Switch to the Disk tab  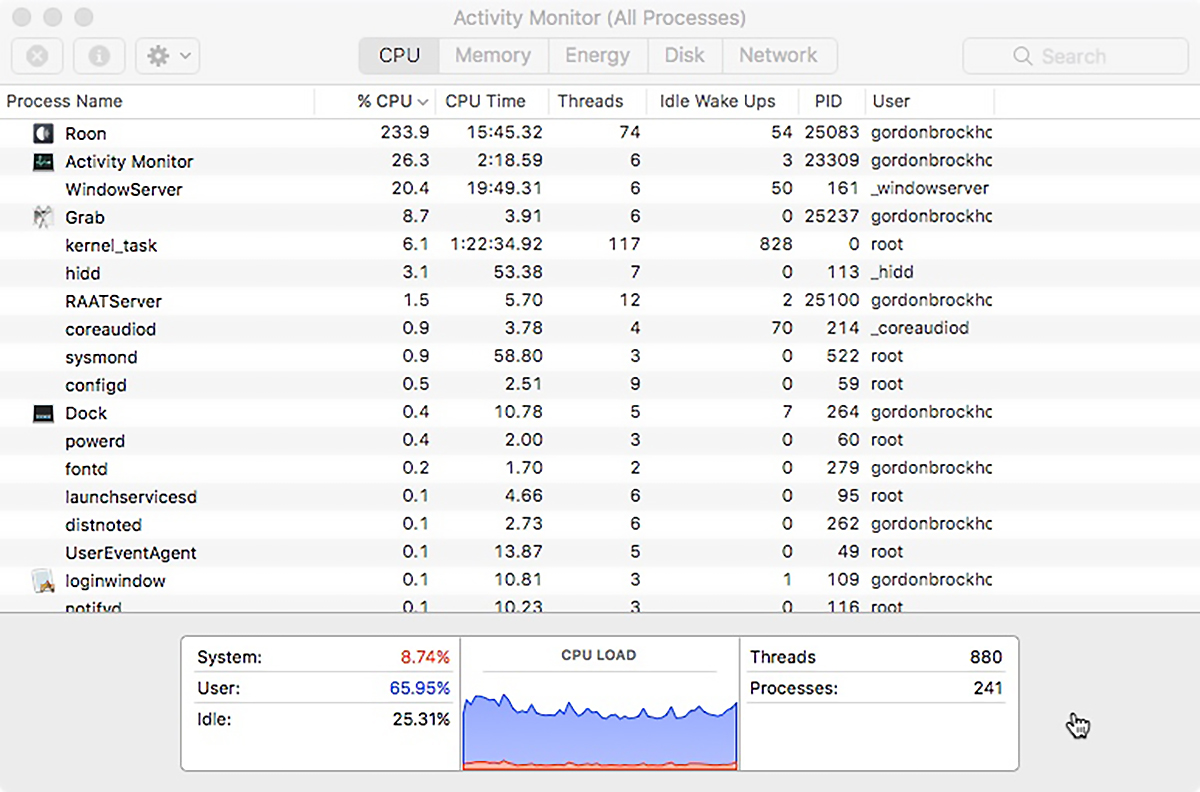pyautogui.click(x=684, y=56)
